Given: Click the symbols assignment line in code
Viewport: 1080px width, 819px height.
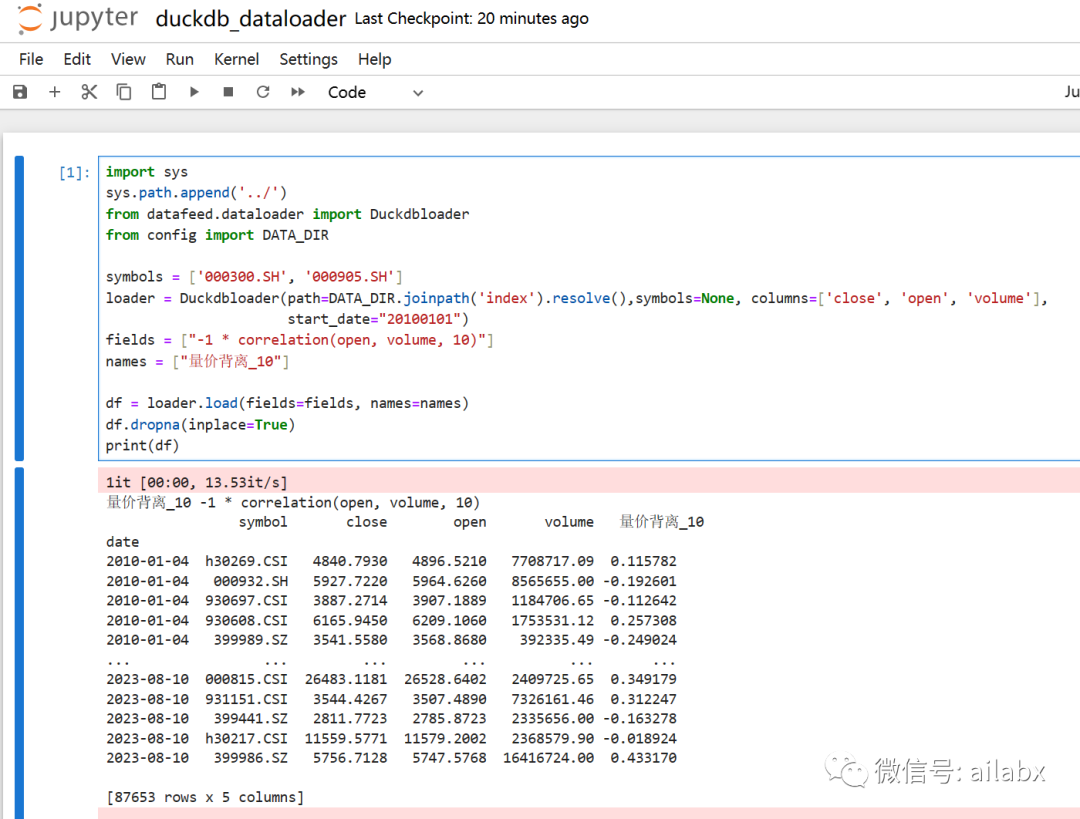Looking at the screenshot, I should 254,276.
